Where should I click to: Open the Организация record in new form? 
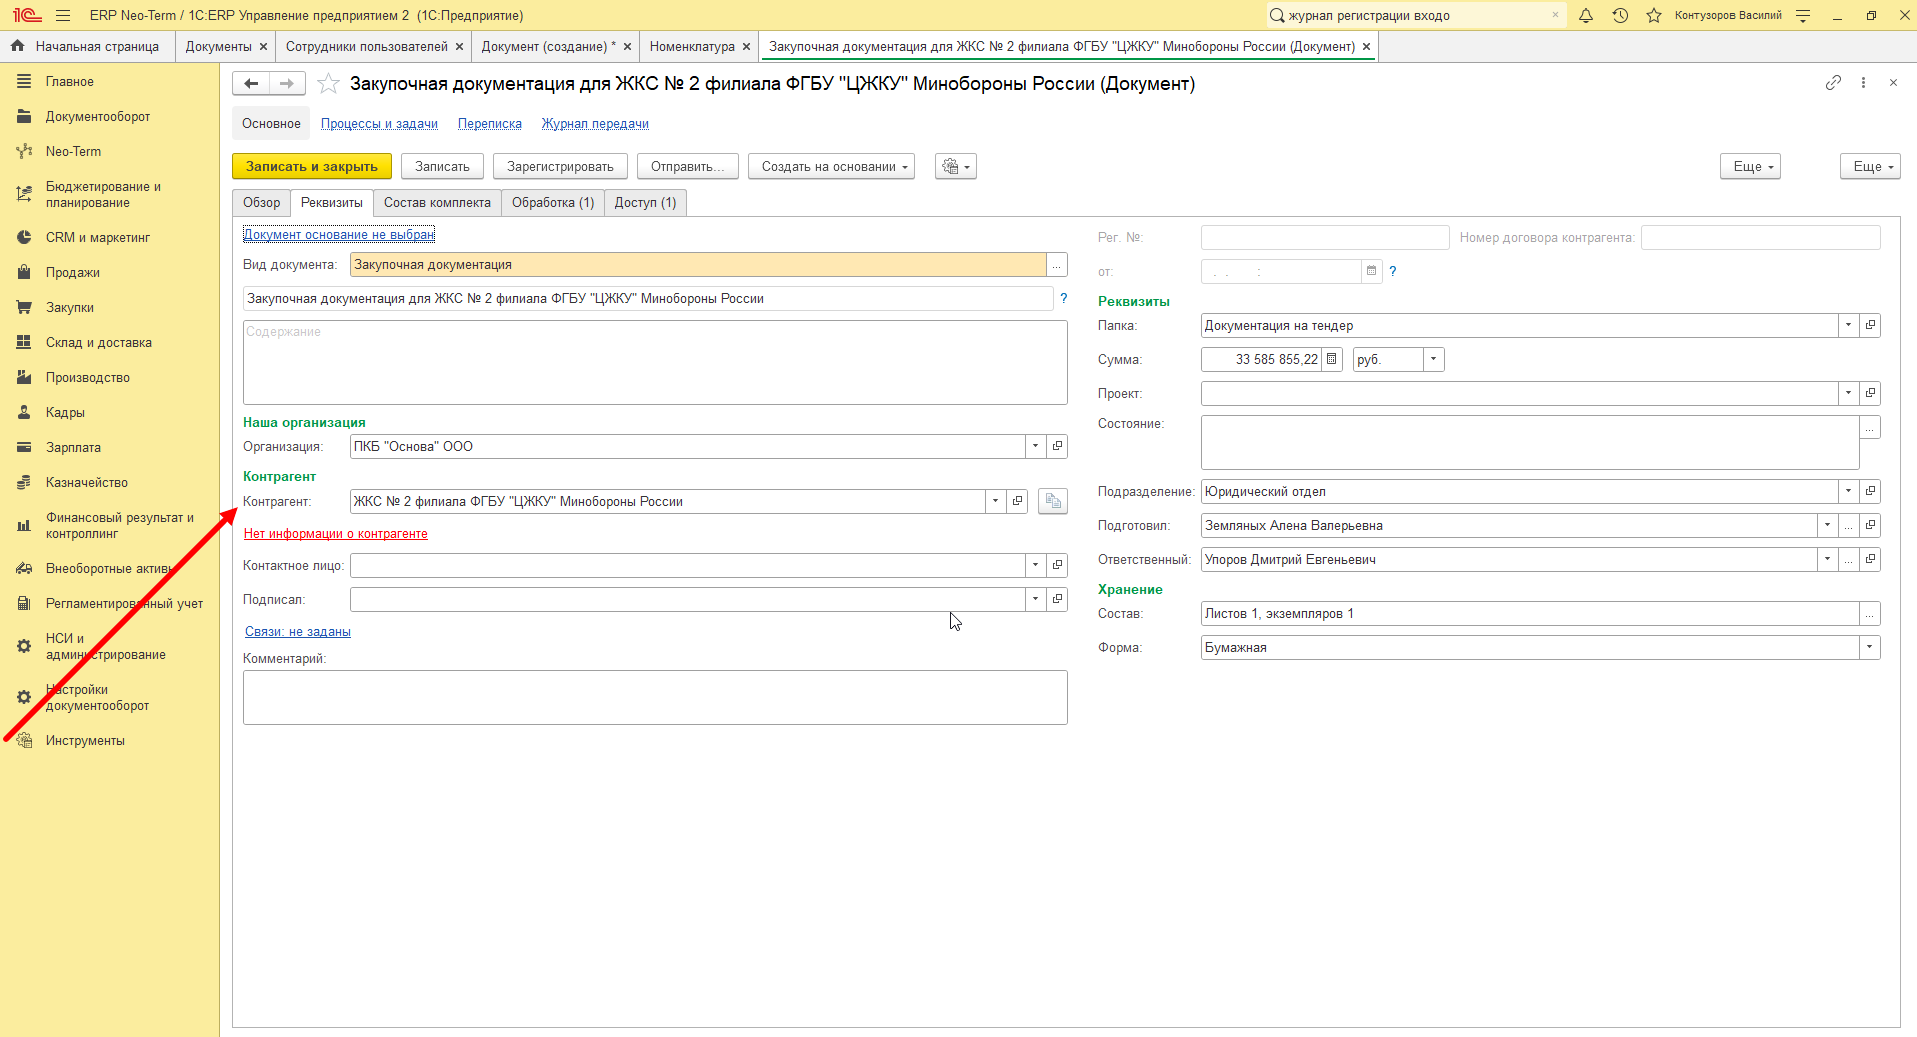click(x=1057, y=446)
